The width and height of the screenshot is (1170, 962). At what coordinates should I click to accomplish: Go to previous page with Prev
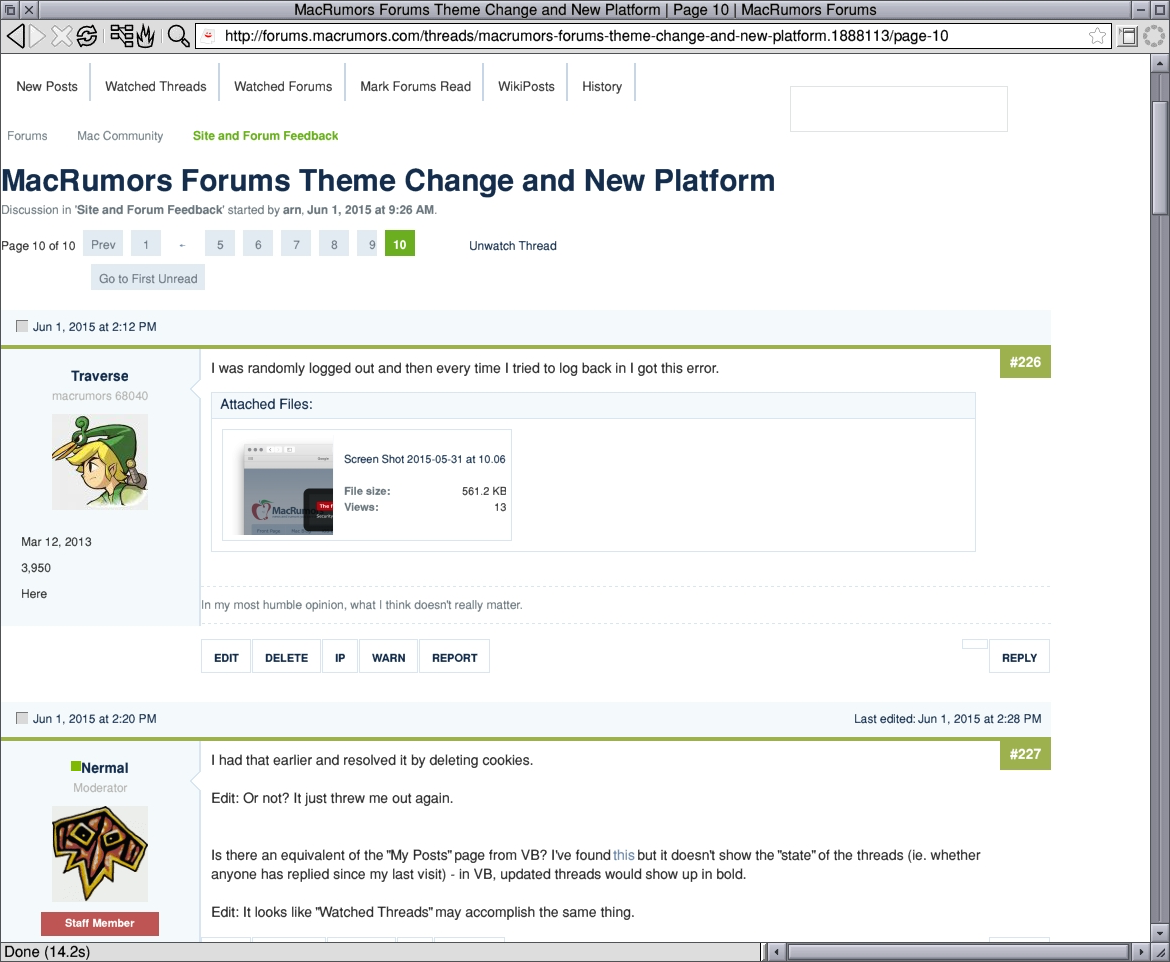103,244
